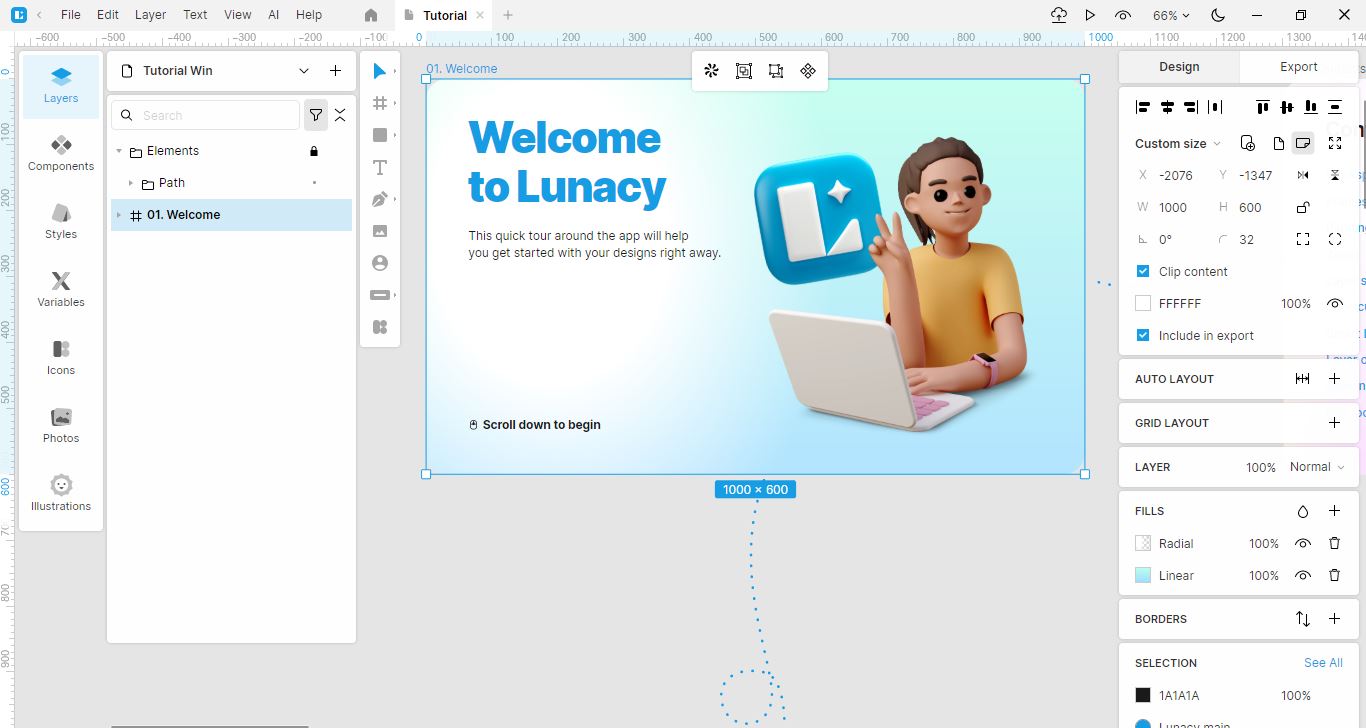Image resolution: width=1366 pixels, height=728 pixels.
Task: Align selection to bottom edge
Action: coord(1311,107)
